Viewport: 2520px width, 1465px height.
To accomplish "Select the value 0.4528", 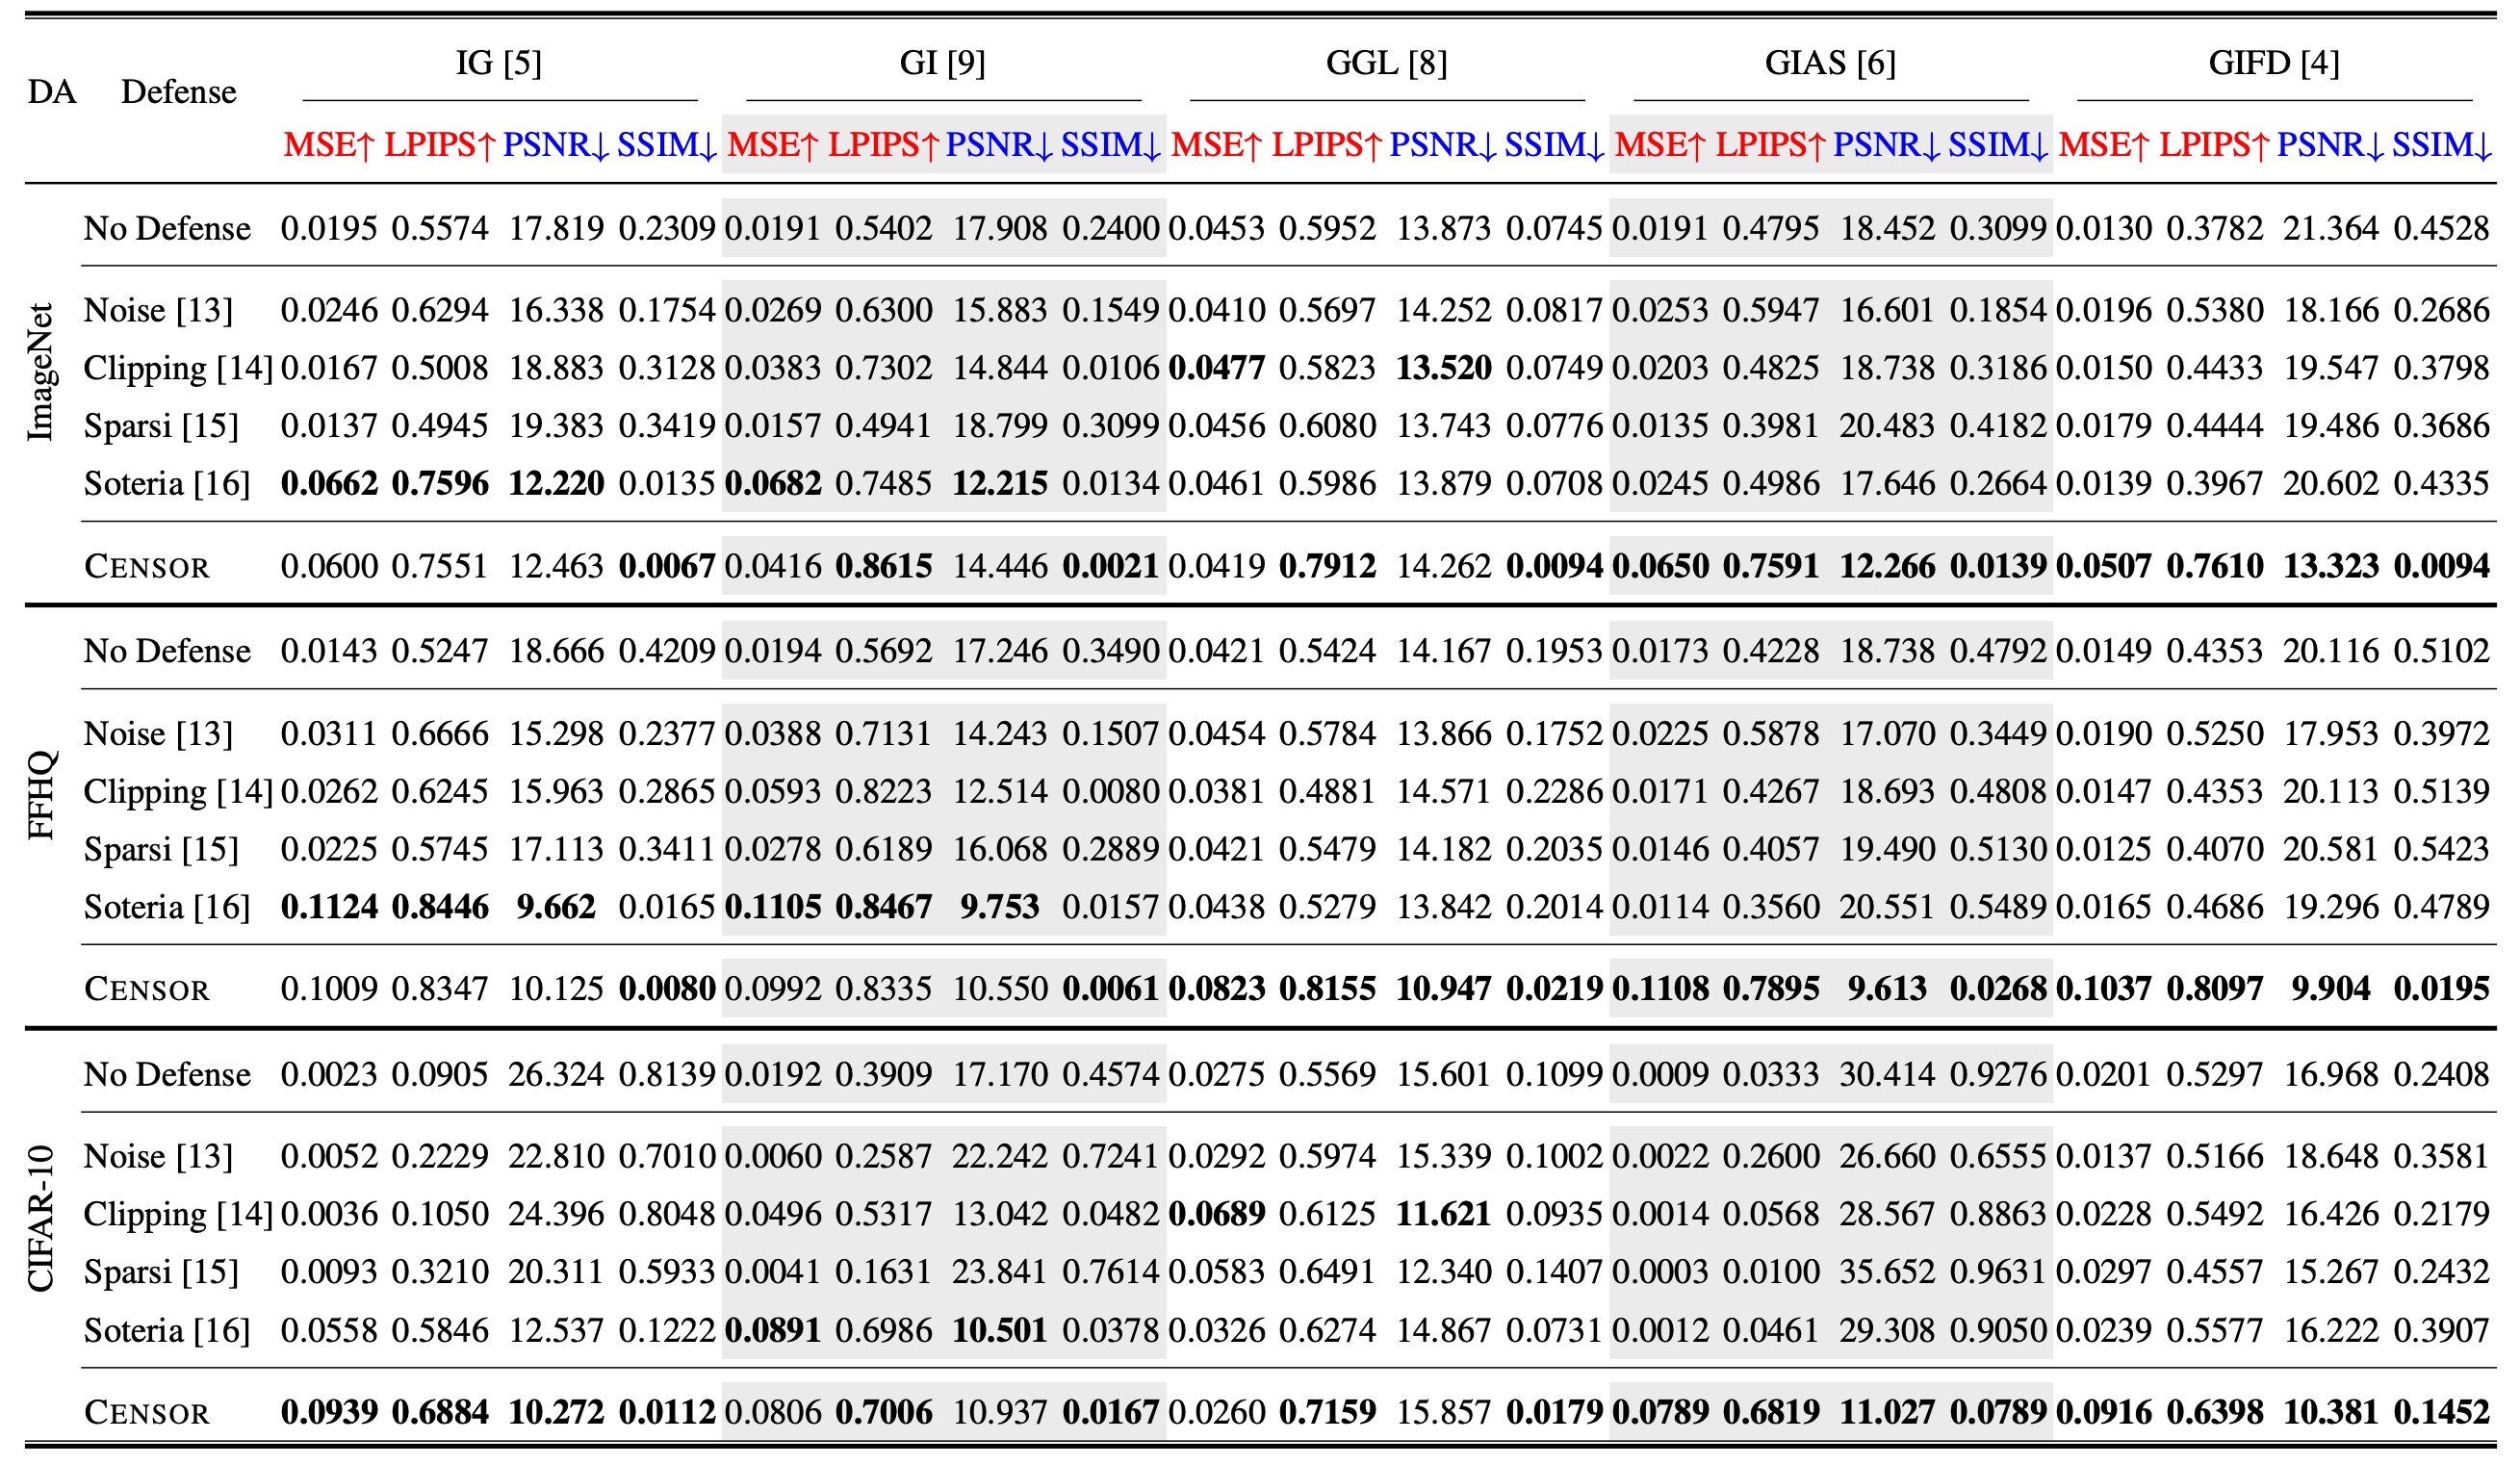I will pos(2441,229).
